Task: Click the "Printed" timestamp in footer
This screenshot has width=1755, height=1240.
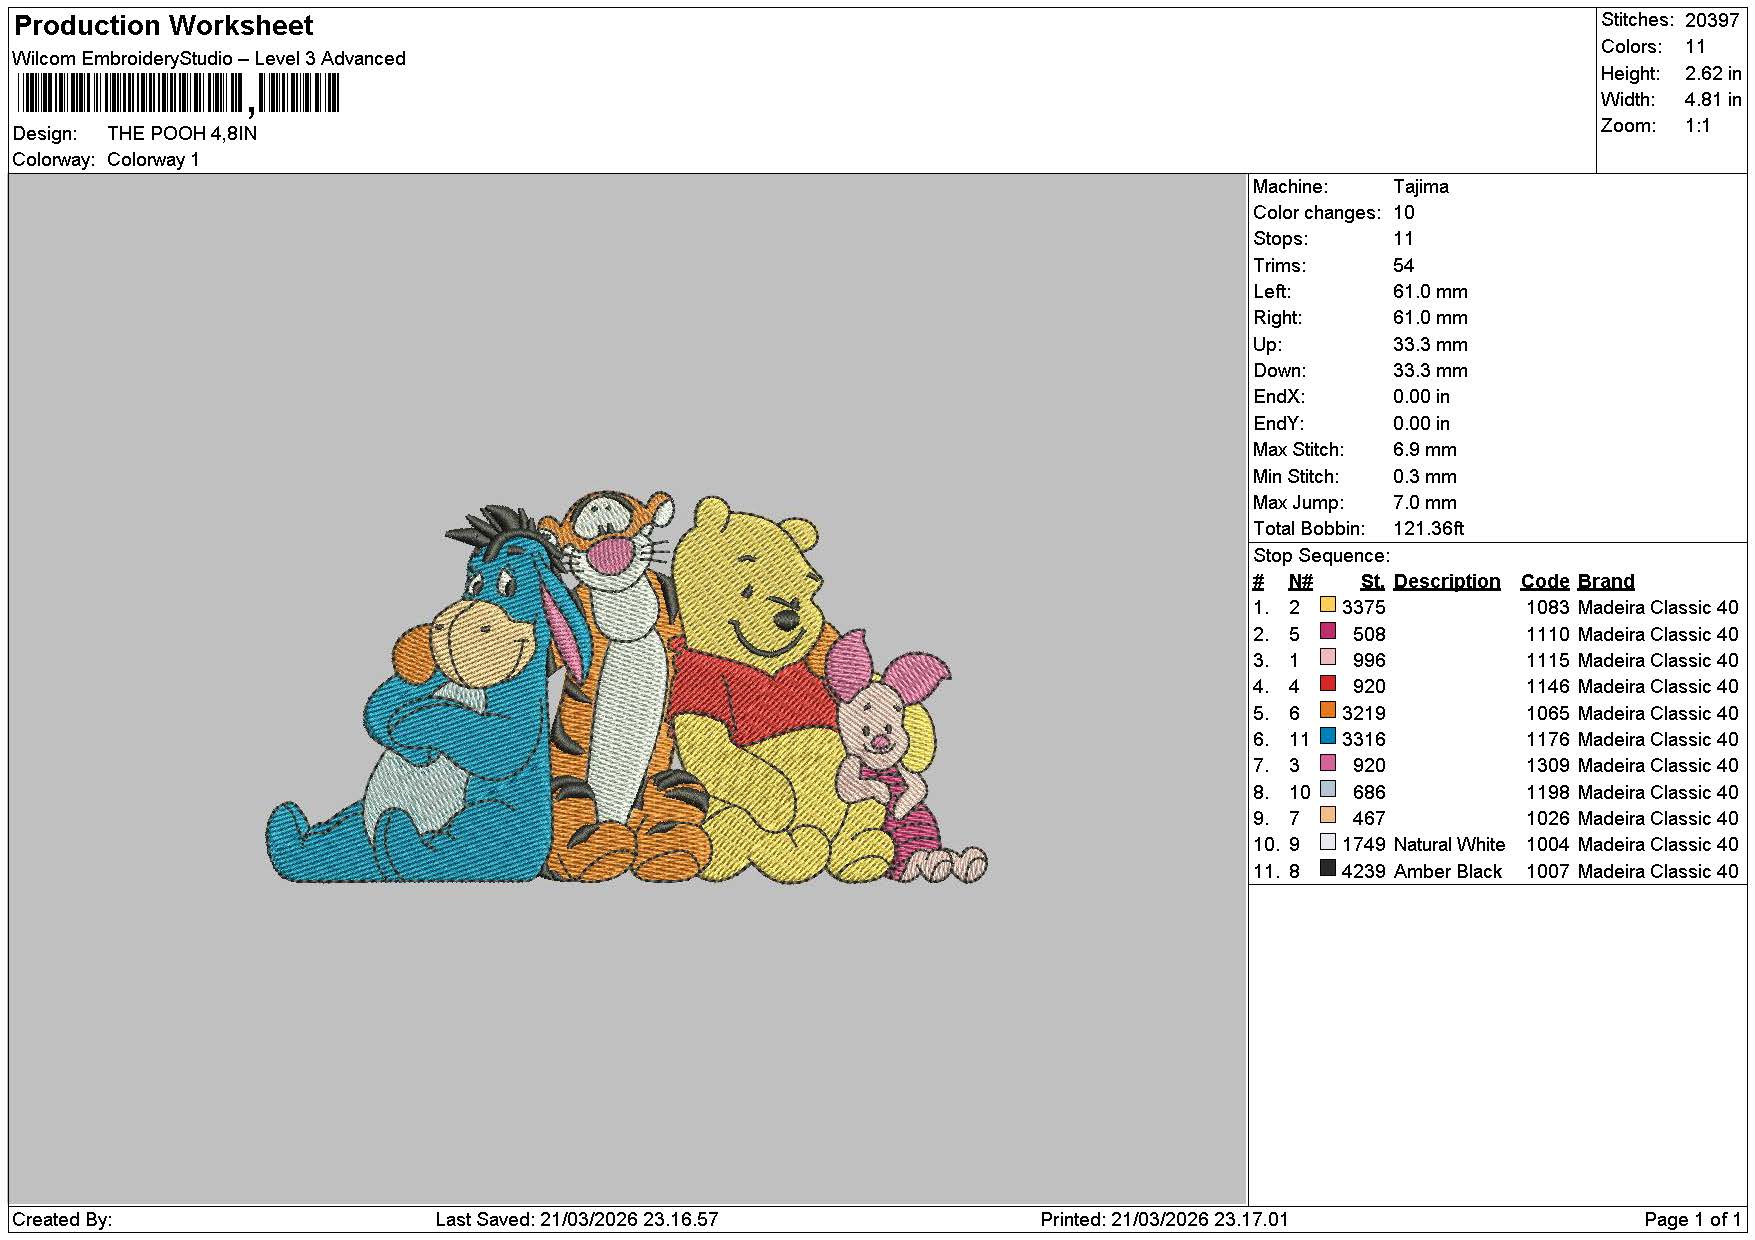Action: coord(1164,1220)
